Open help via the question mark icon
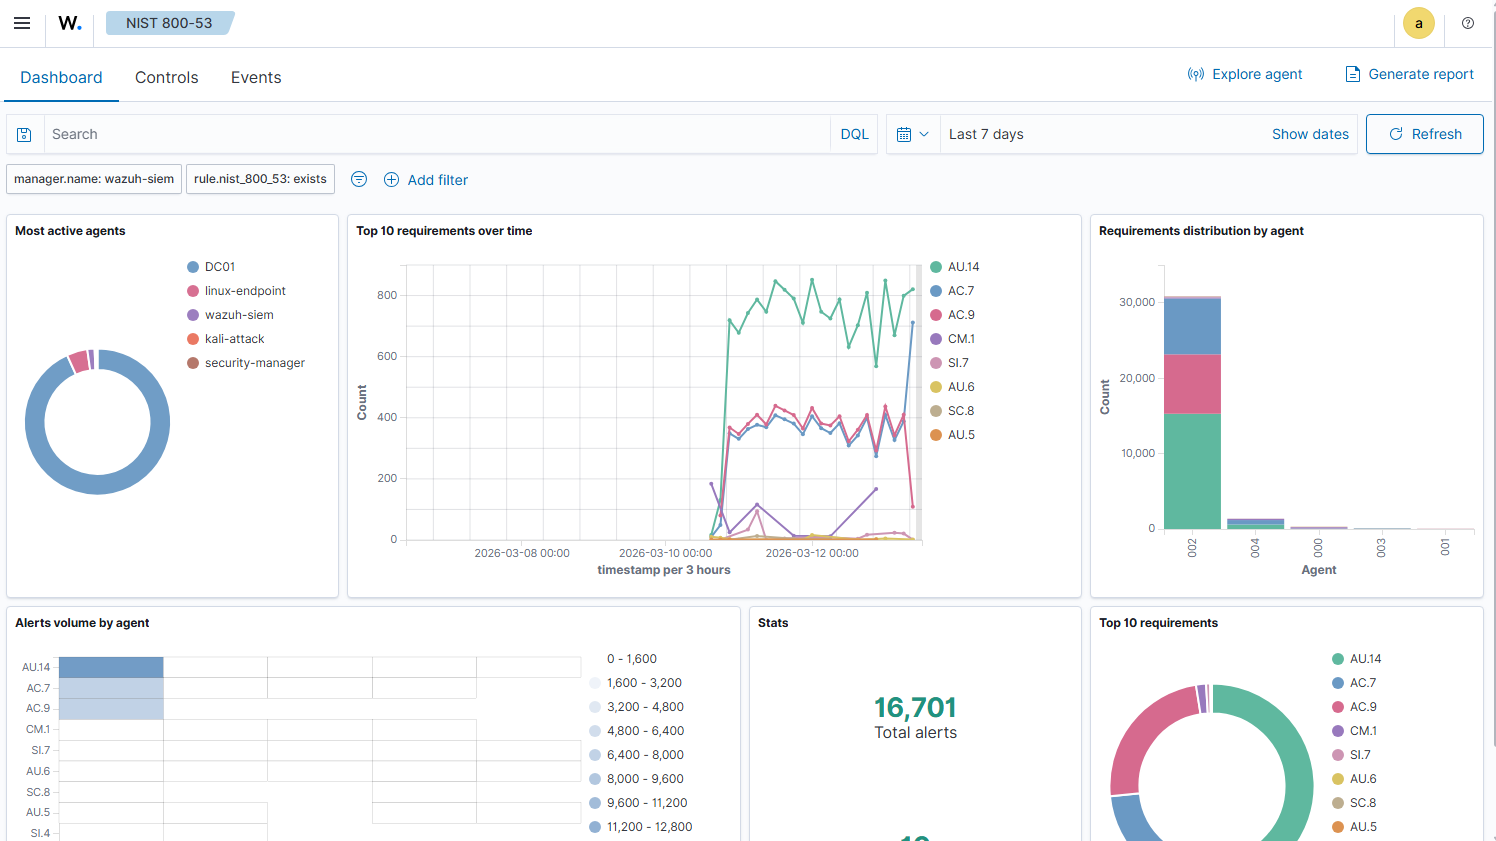1496x841 pixels. (x=1468, y=23)
